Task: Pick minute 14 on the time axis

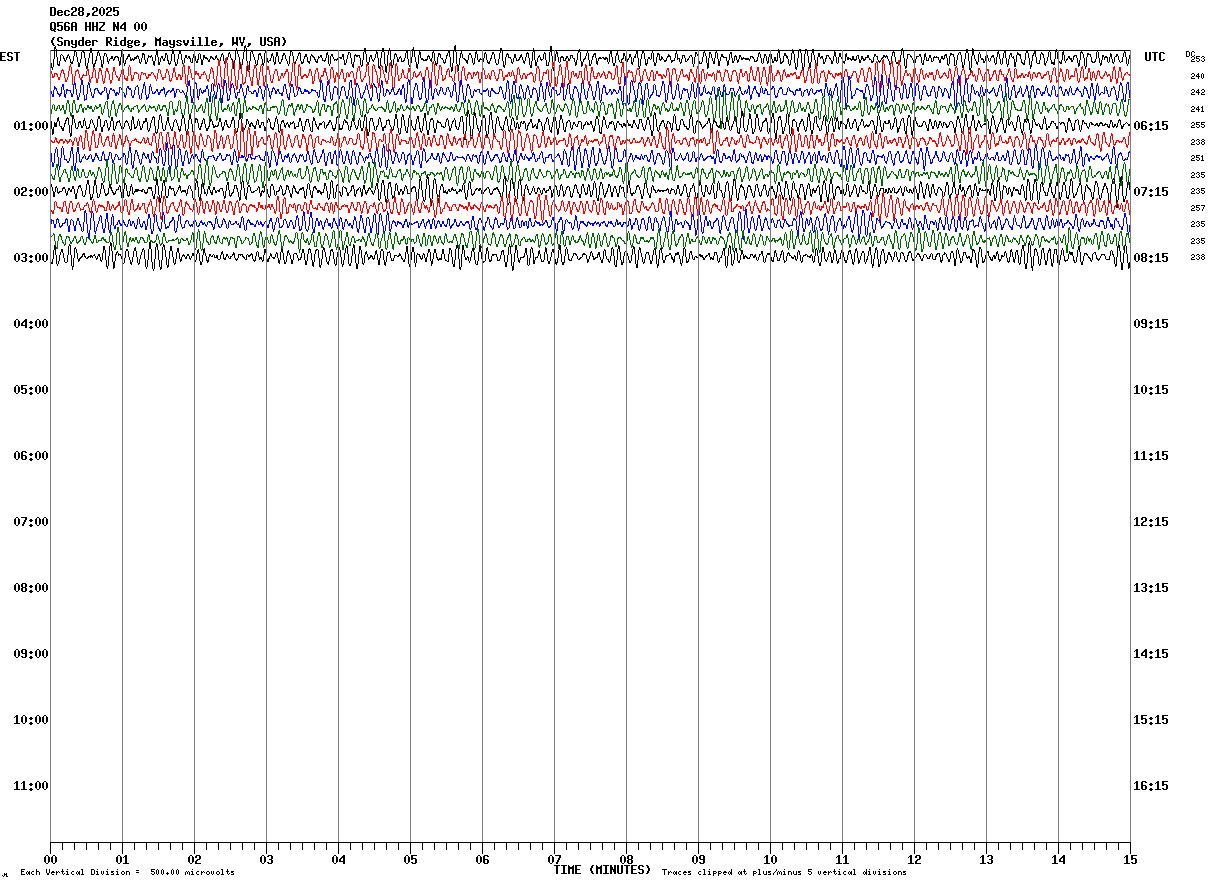Action: tap(1058, 860)
